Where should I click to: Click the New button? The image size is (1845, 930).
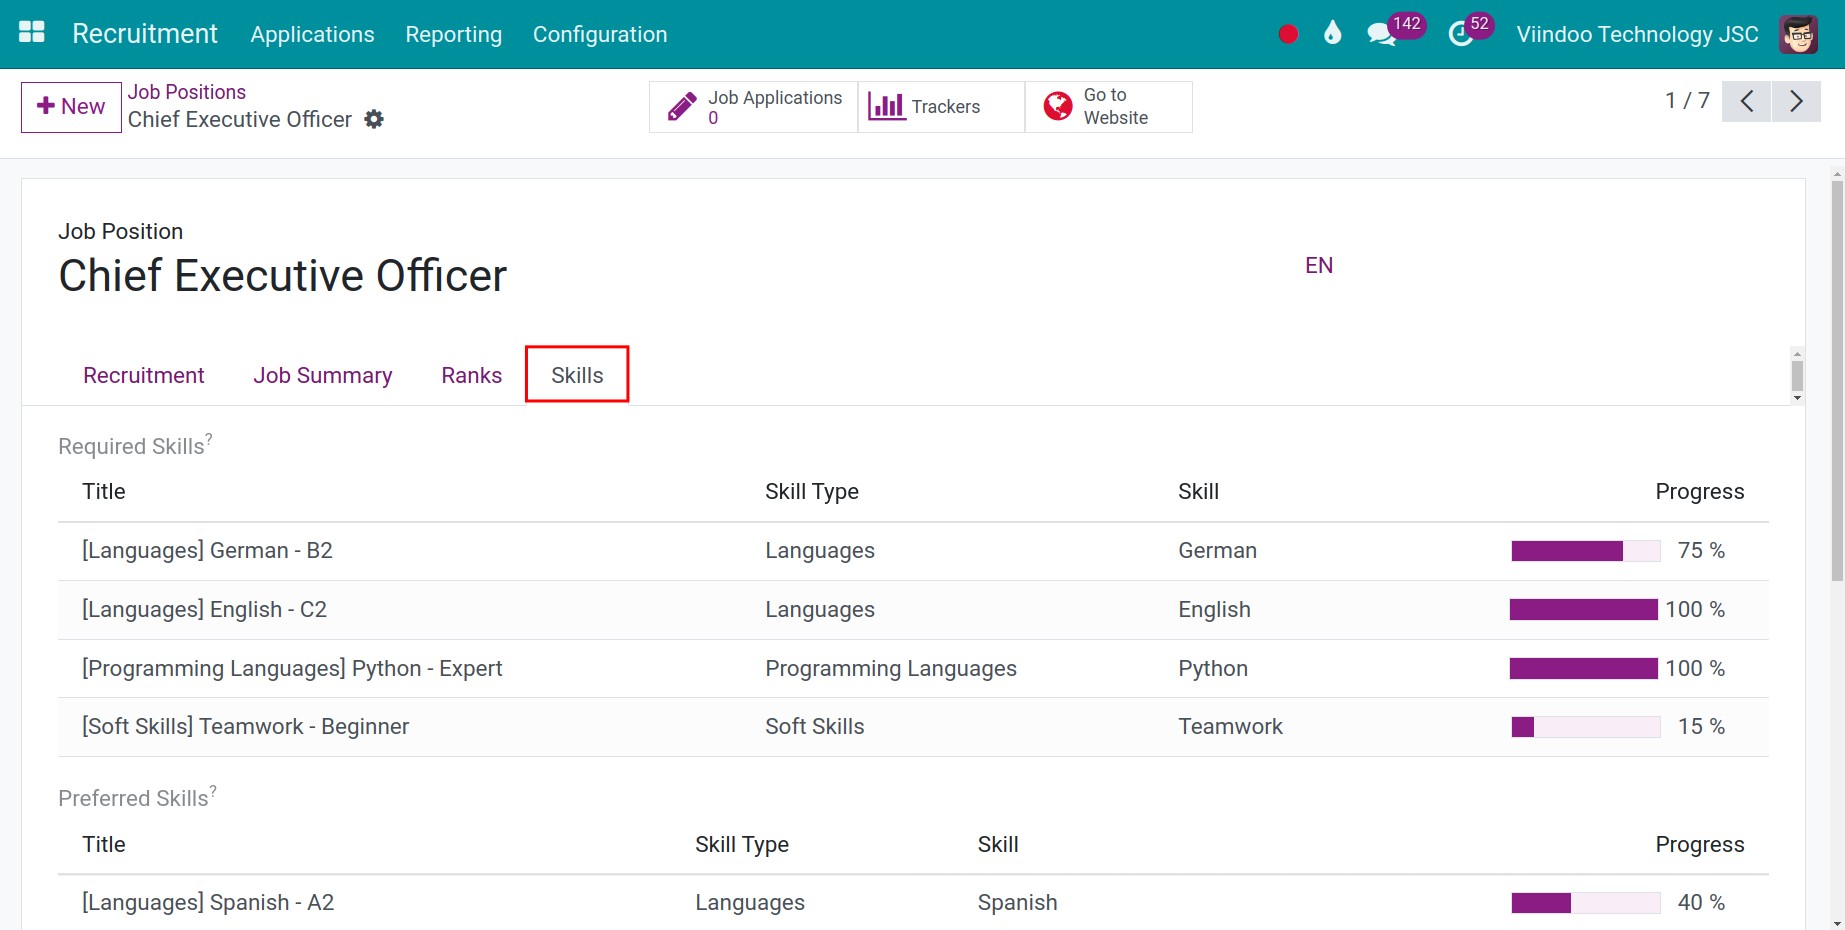[71, 107]
